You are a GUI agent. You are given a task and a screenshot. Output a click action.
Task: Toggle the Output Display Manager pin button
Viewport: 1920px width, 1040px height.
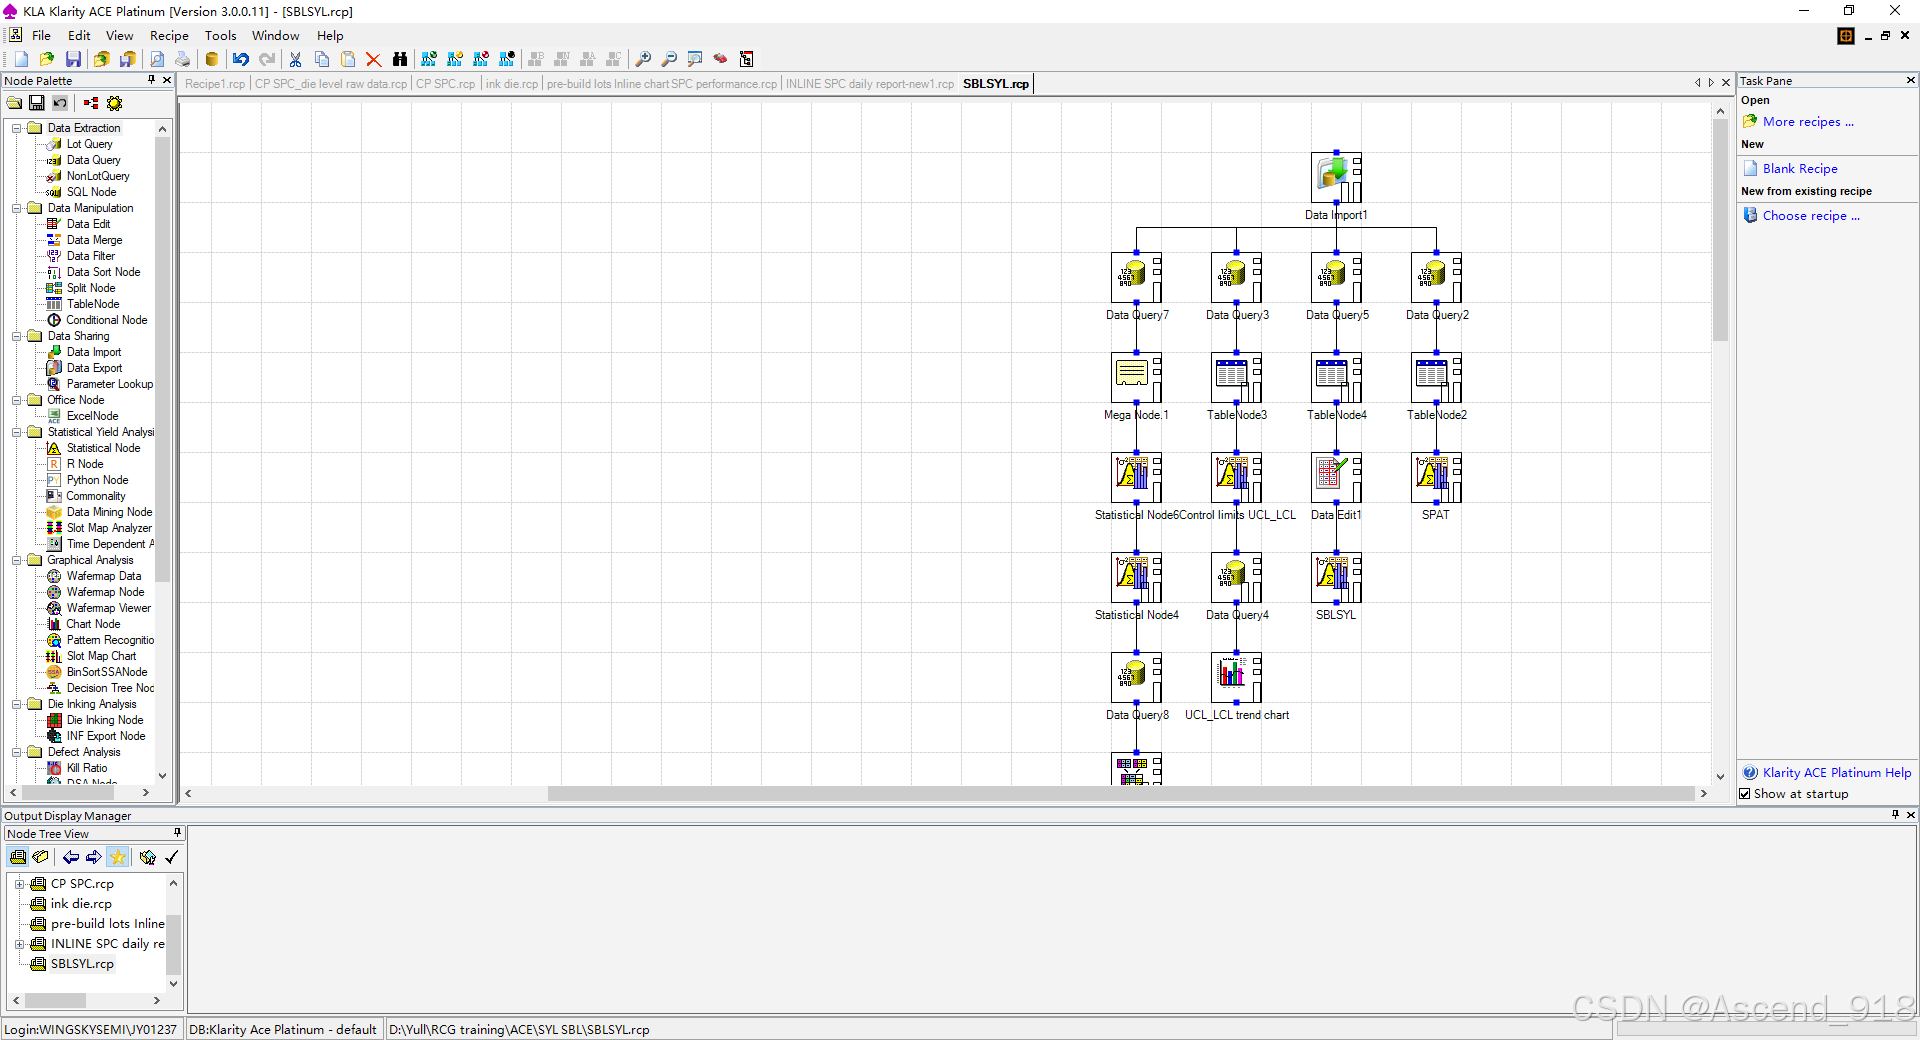pos(1894,815)
